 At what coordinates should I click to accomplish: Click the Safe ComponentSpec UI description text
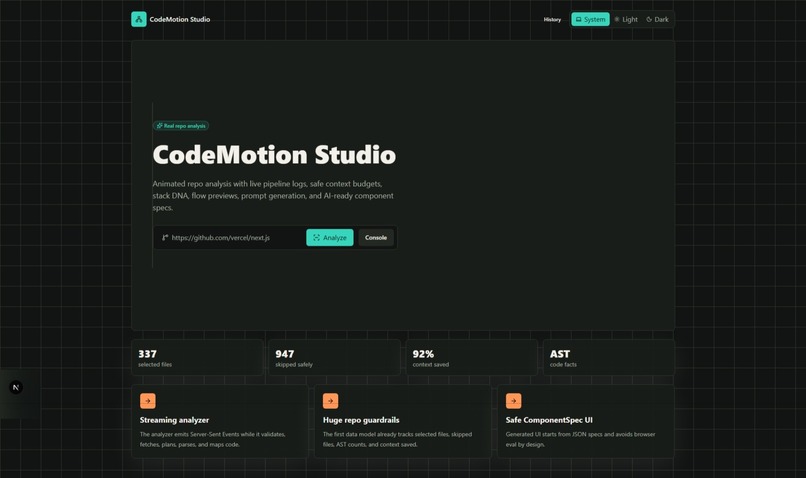[x=580, y=439]
